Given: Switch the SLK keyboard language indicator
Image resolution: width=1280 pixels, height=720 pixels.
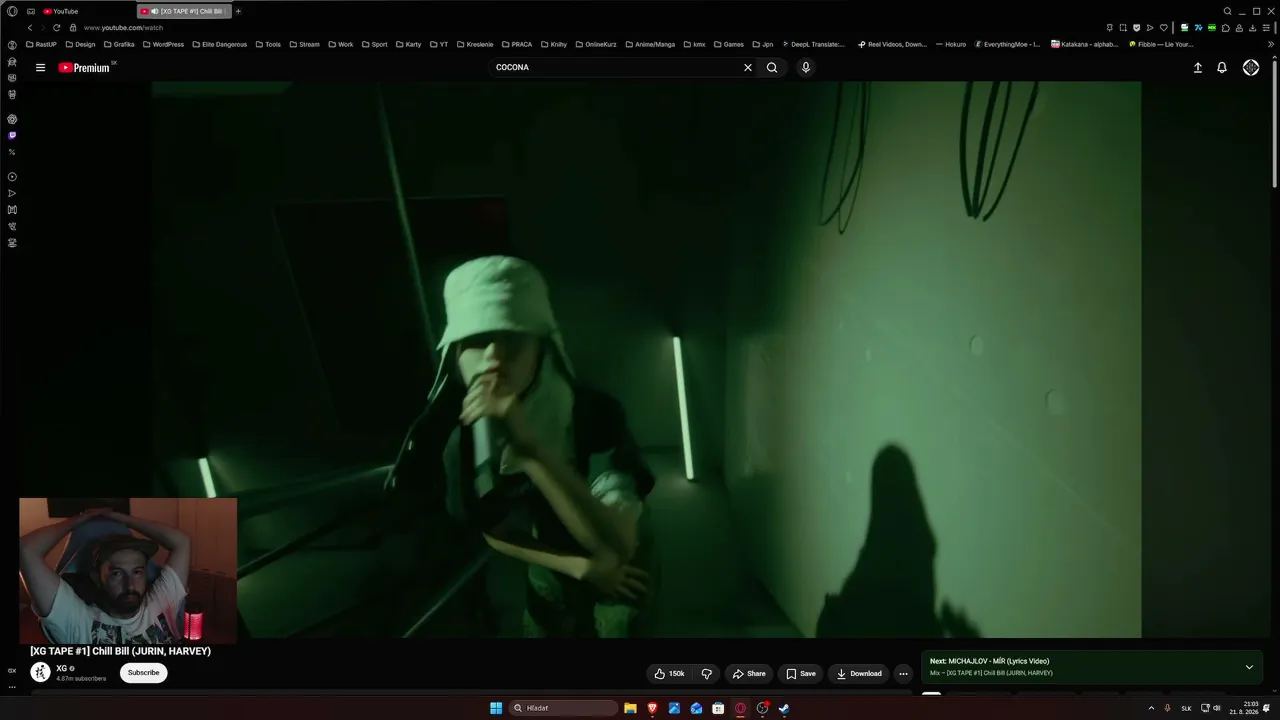Looking at the screenshot, I should [1186, 708].
